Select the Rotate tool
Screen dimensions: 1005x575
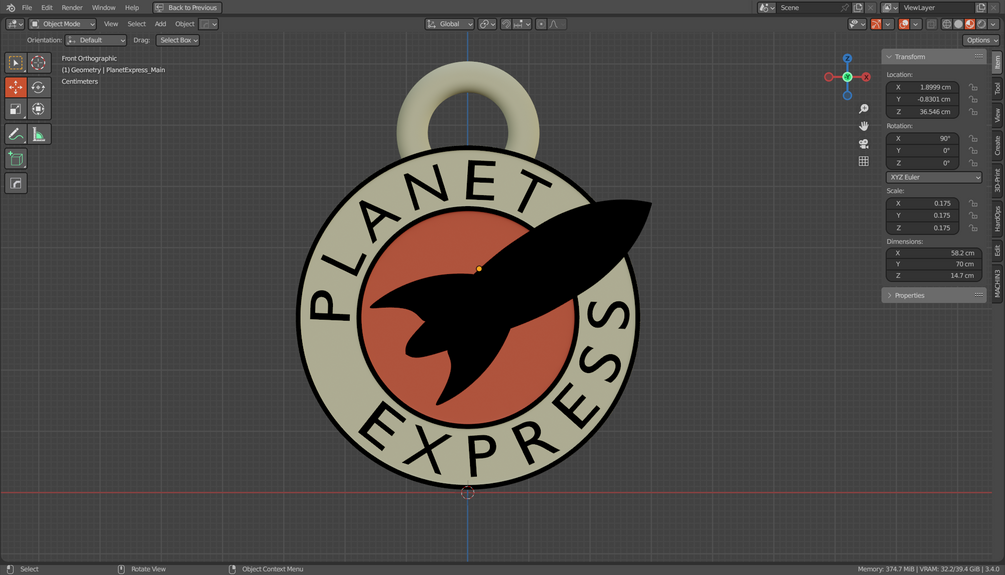click(38, 87)
